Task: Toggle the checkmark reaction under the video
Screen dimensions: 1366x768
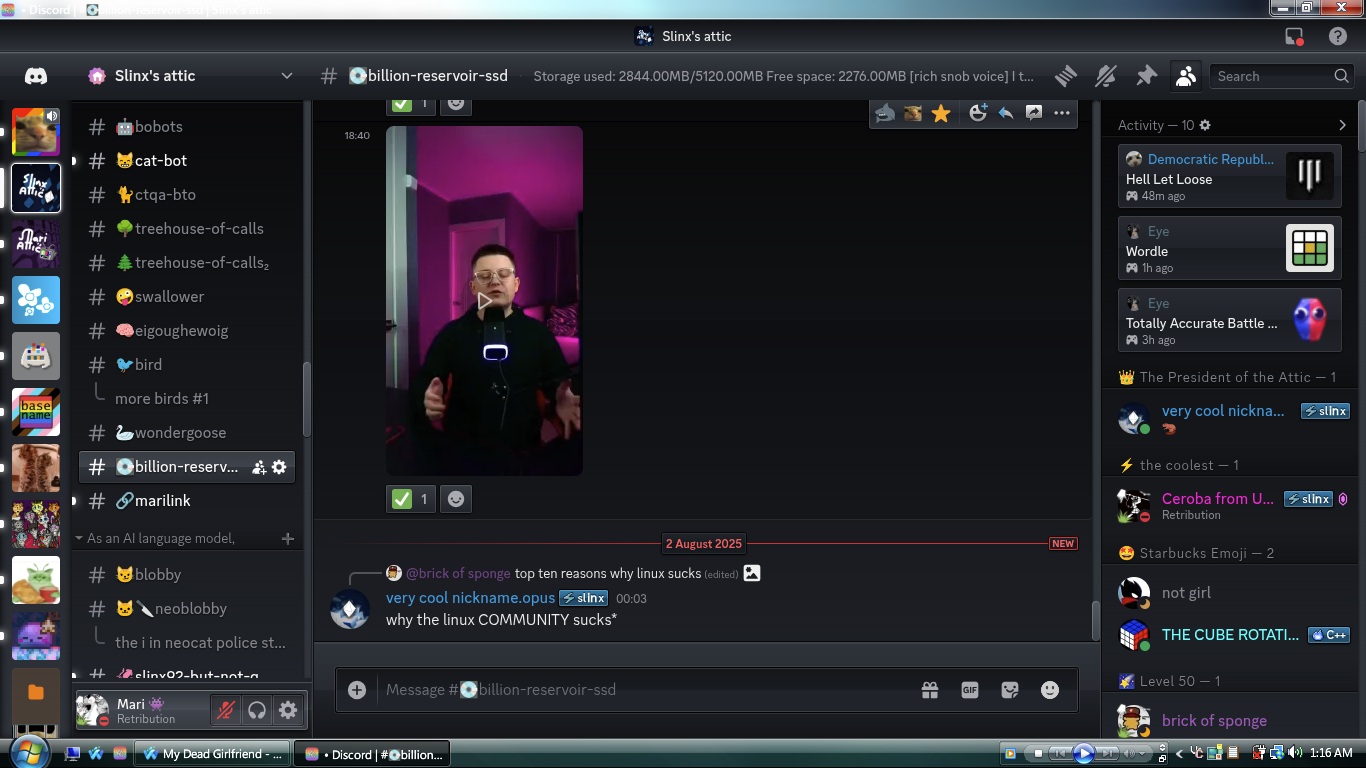Action: (x=411, y=498)
